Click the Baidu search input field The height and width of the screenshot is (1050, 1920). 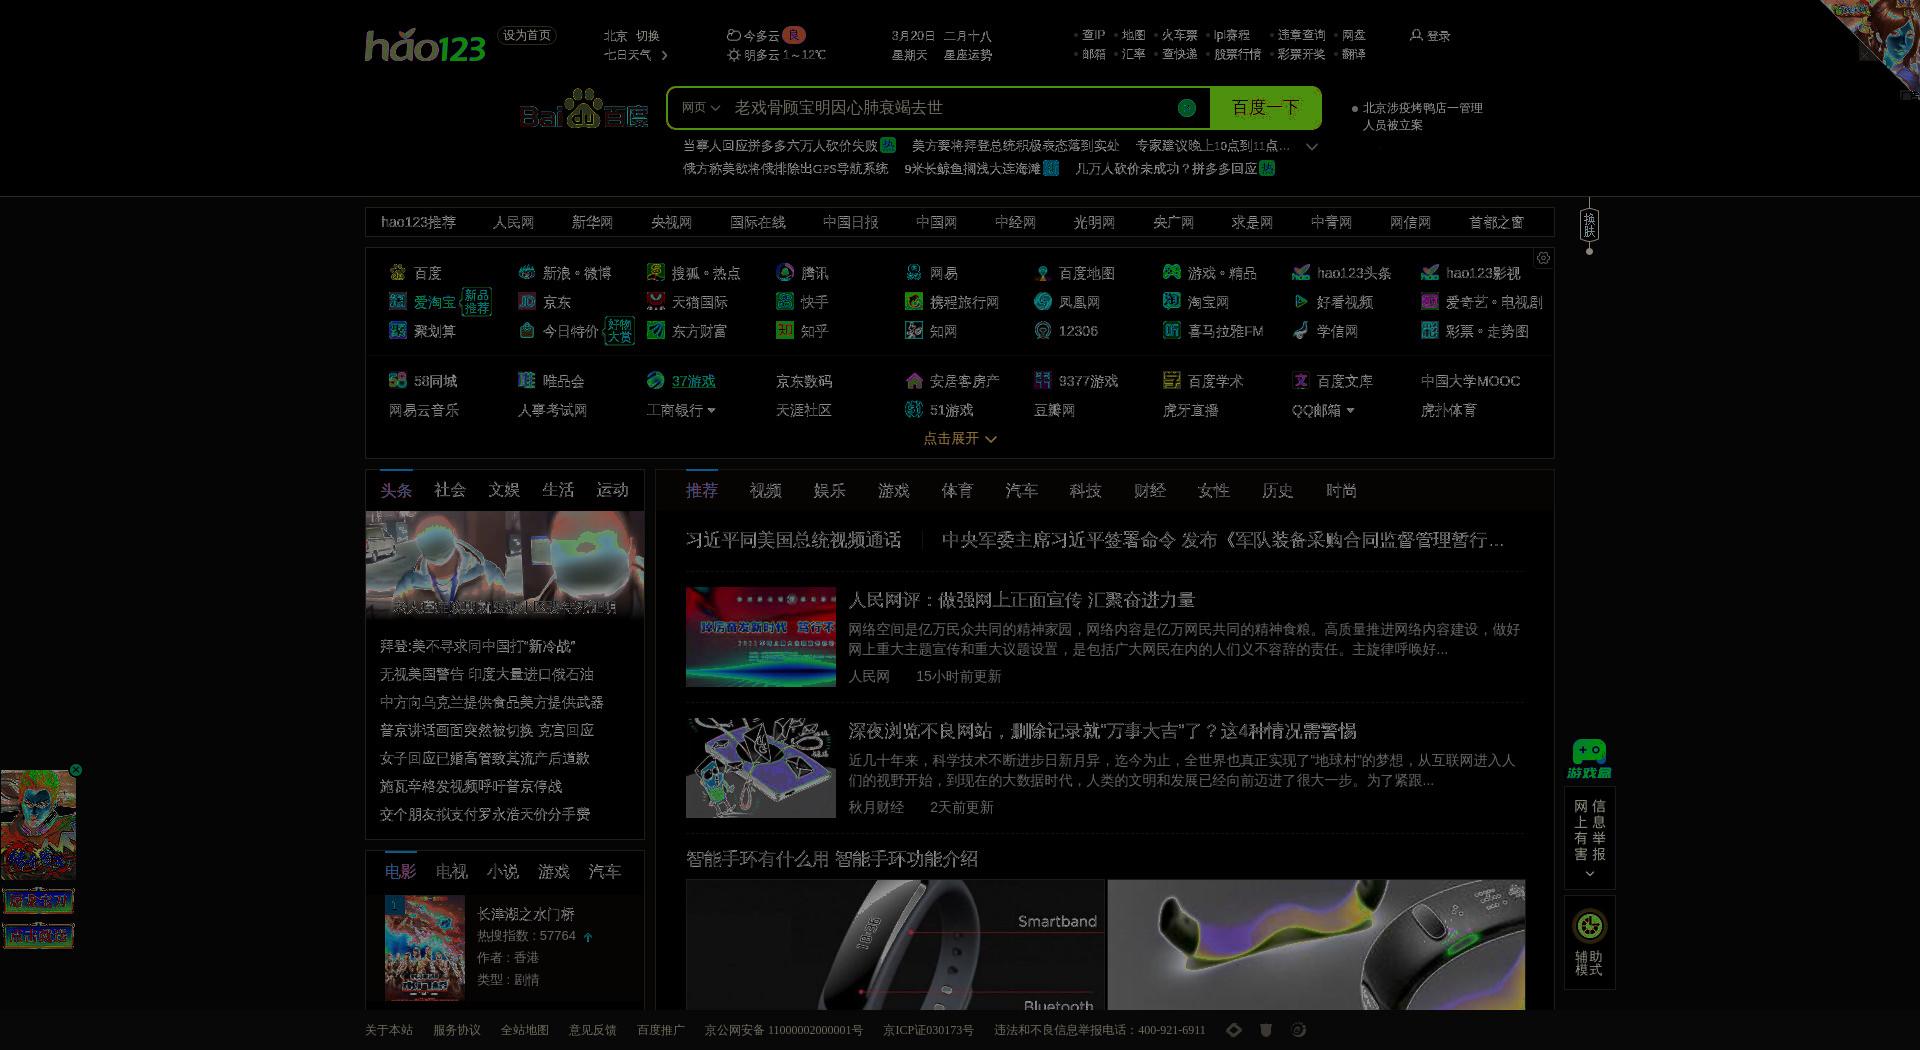(x=950, y=108)
